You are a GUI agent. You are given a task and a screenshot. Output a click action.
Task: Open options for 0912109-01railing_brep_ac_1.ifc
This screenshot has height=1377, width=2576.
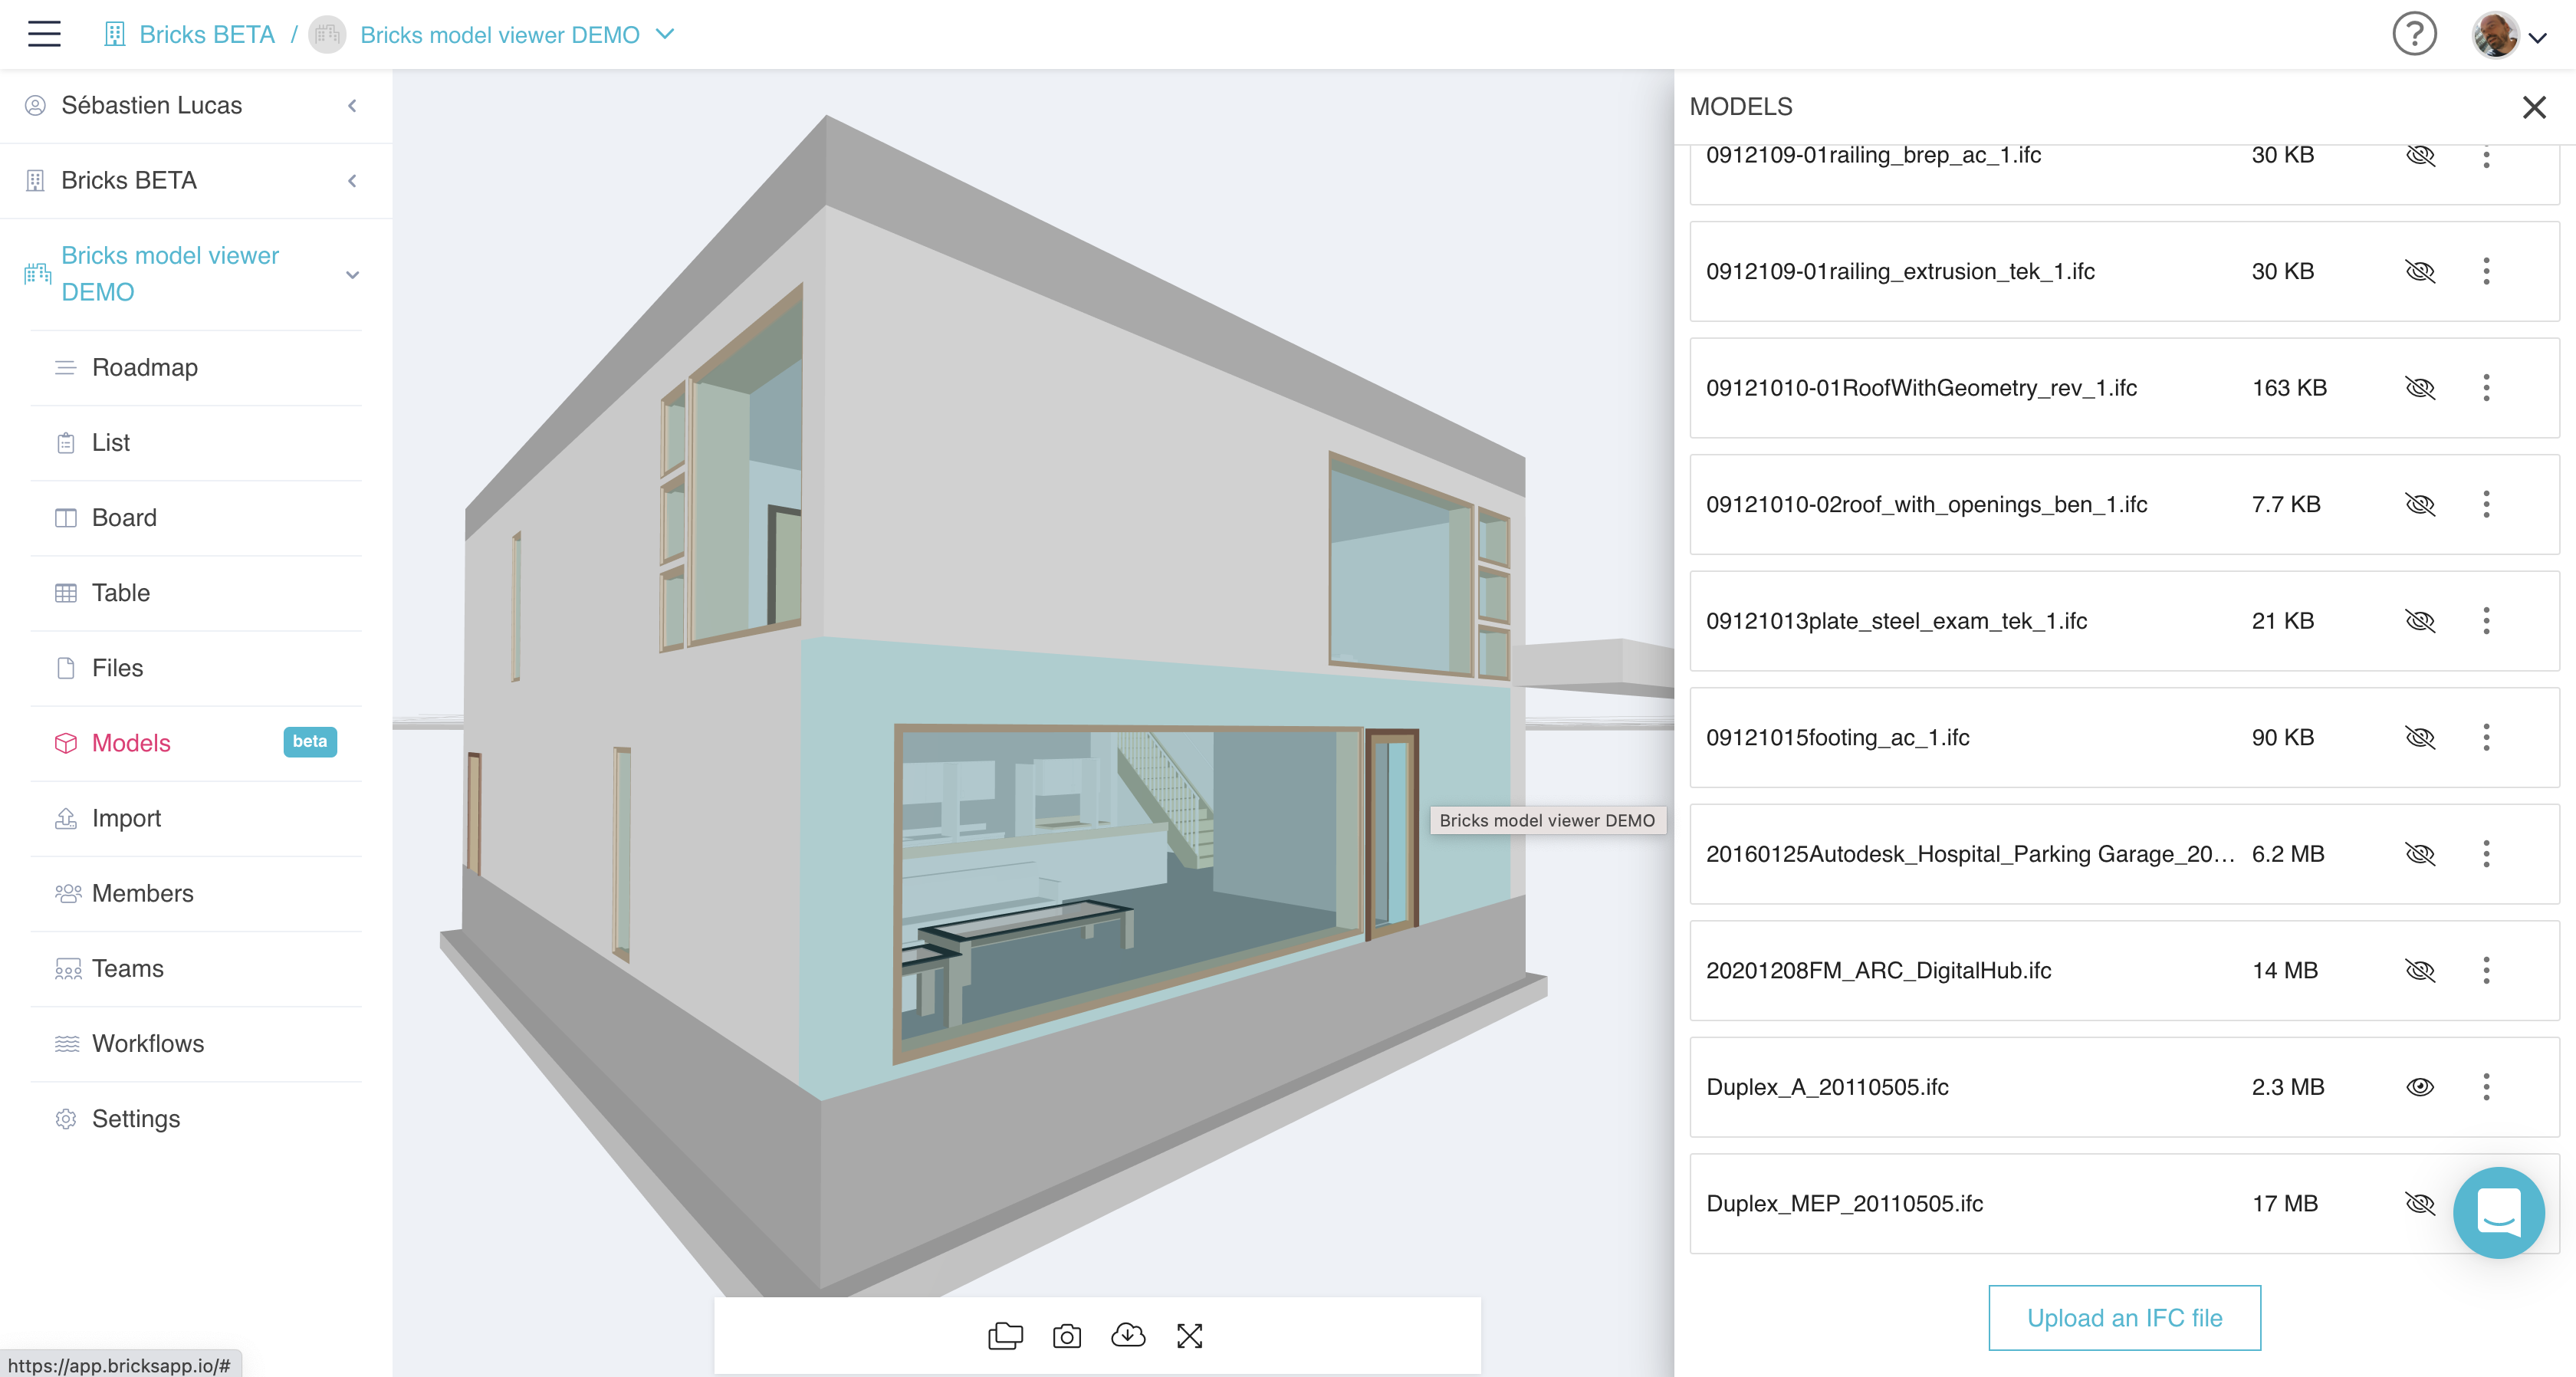click(2486, 155)
